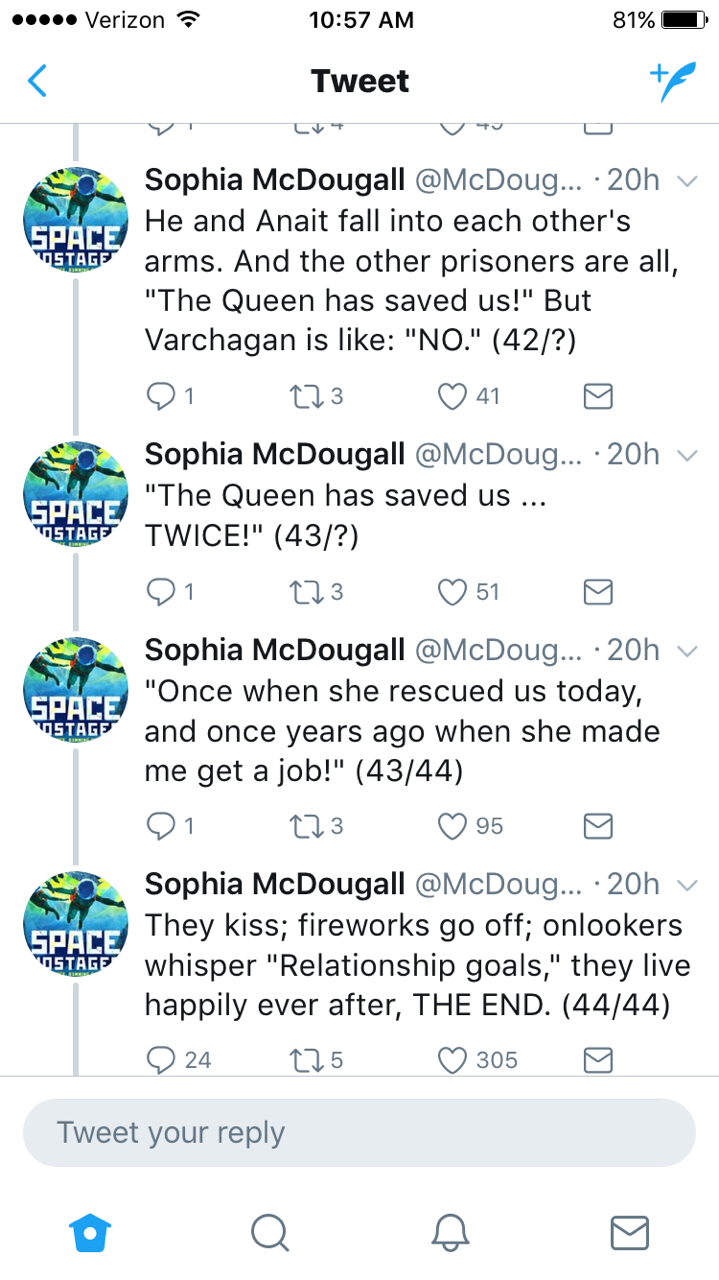This screenshot has width=719, height=1280.
Task: Expand chevron menu on "TWICE!" tweet
Action: pos(686,455)
